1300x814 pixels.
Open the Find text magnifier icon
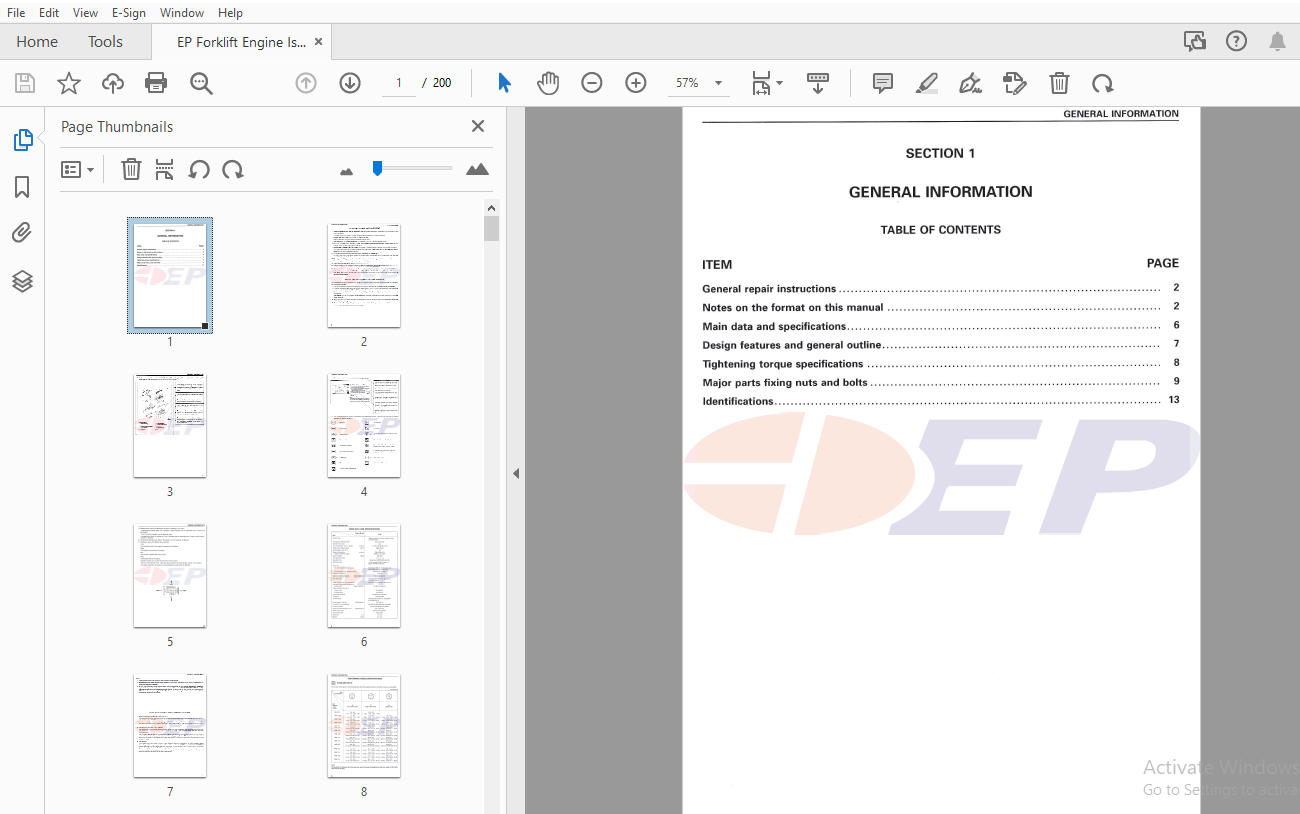pos(201,83)
